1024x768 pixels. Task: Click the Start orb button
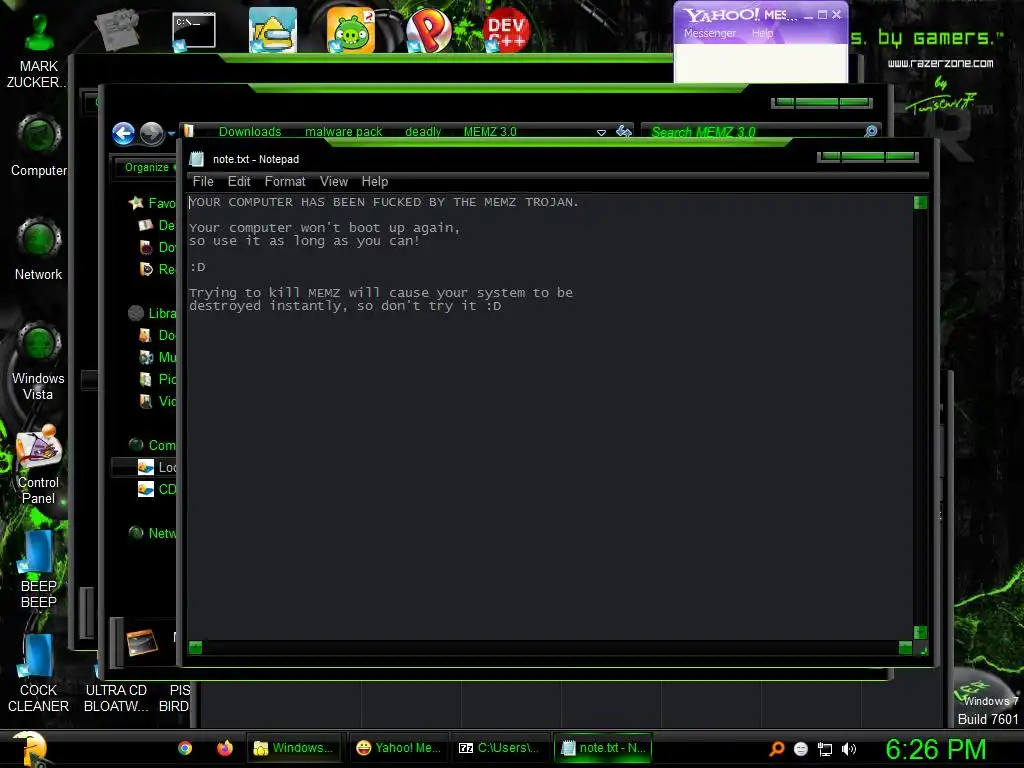point(29,748)
